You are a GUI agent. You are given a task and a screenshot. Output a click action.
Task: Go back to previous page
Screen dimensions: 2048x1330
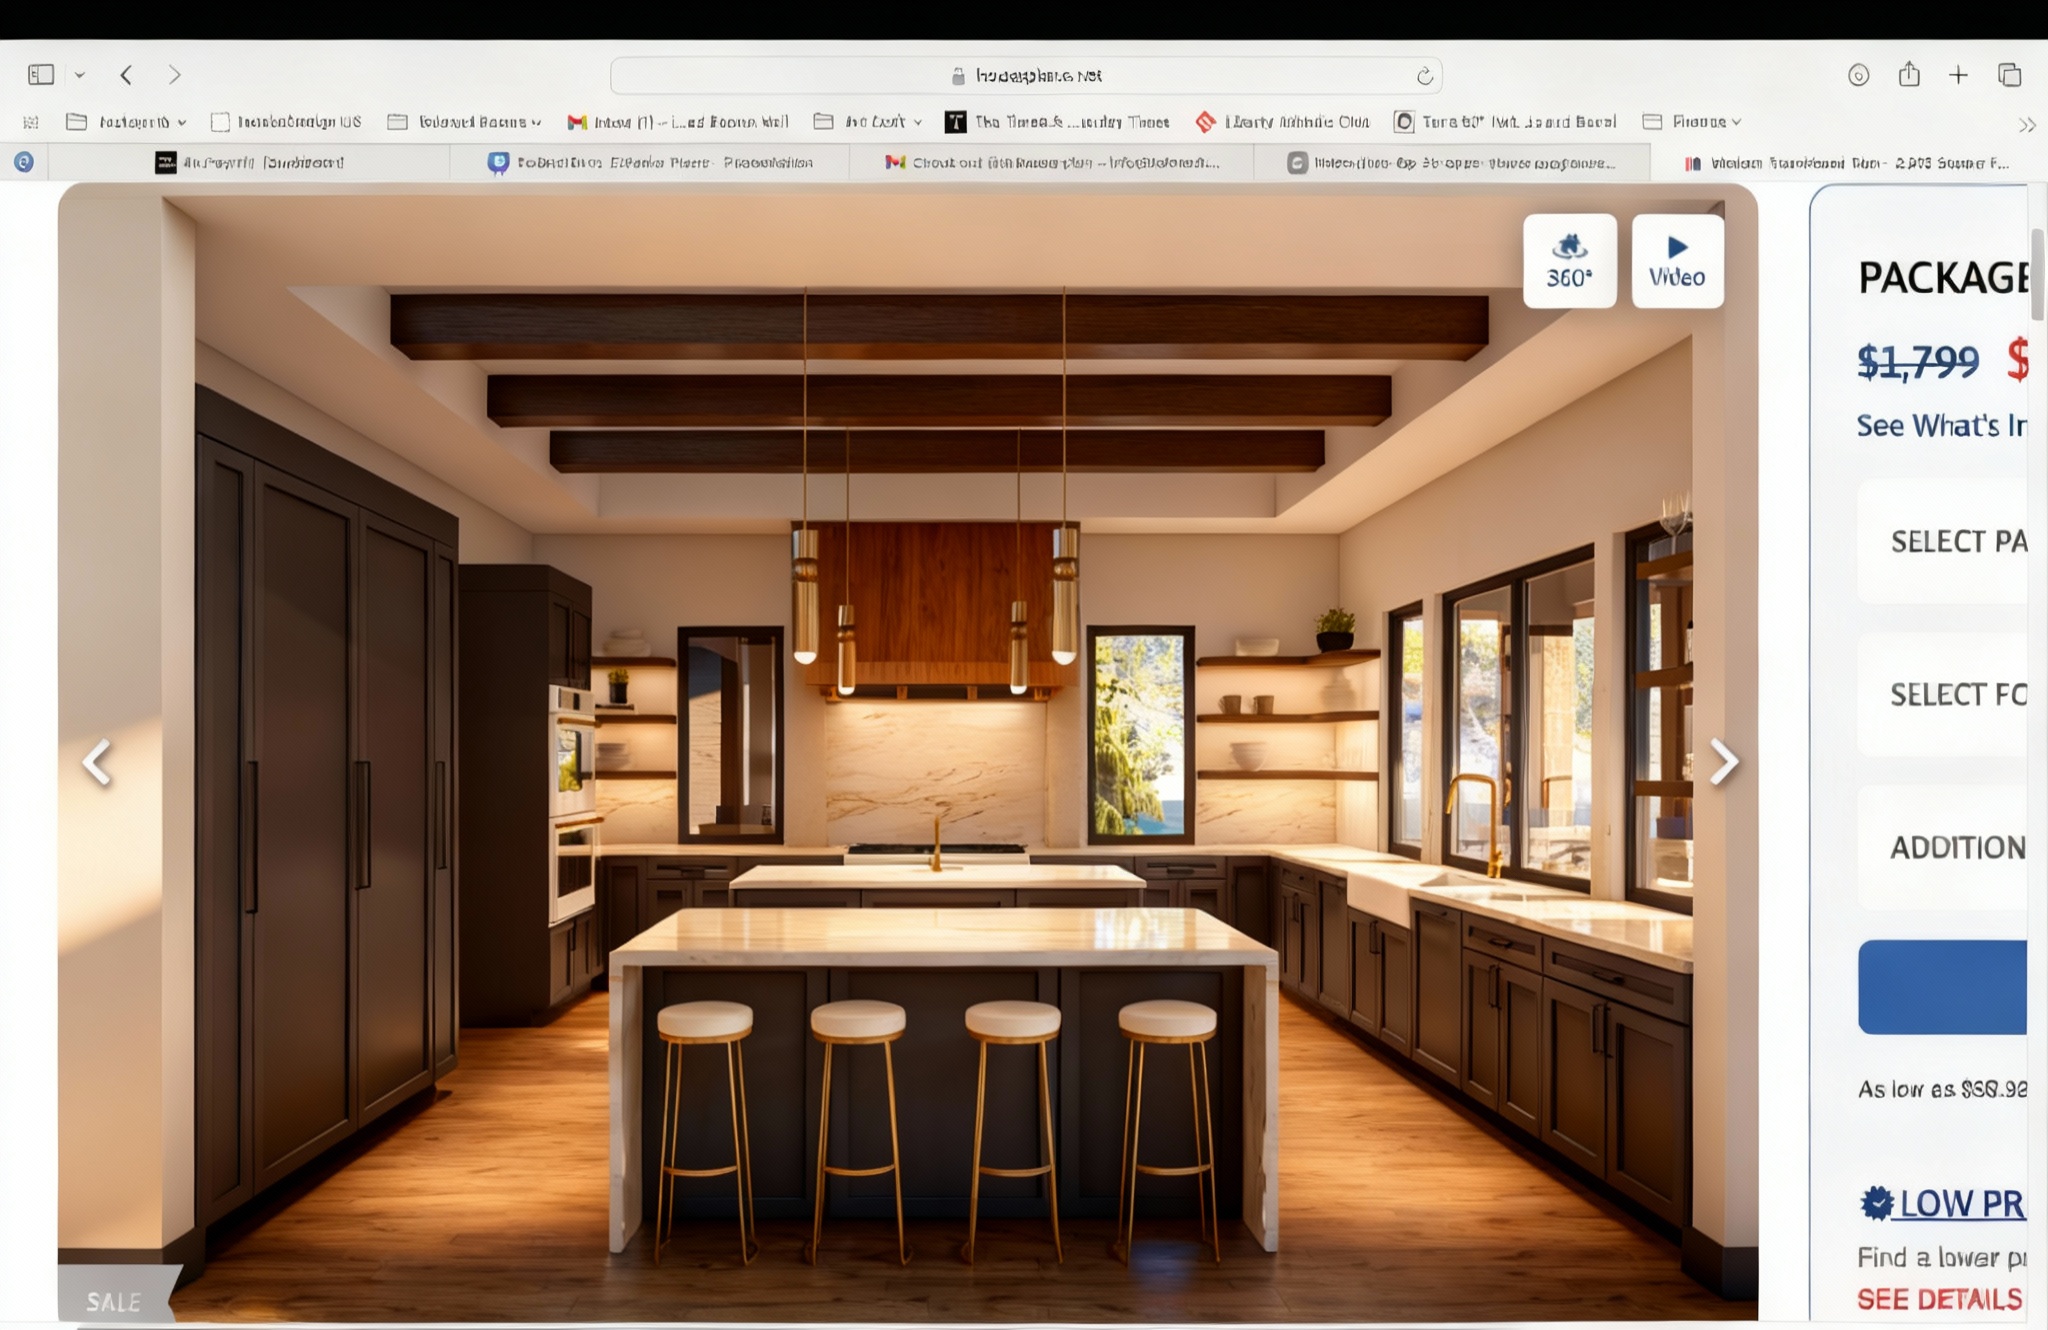tap(127, 75)
